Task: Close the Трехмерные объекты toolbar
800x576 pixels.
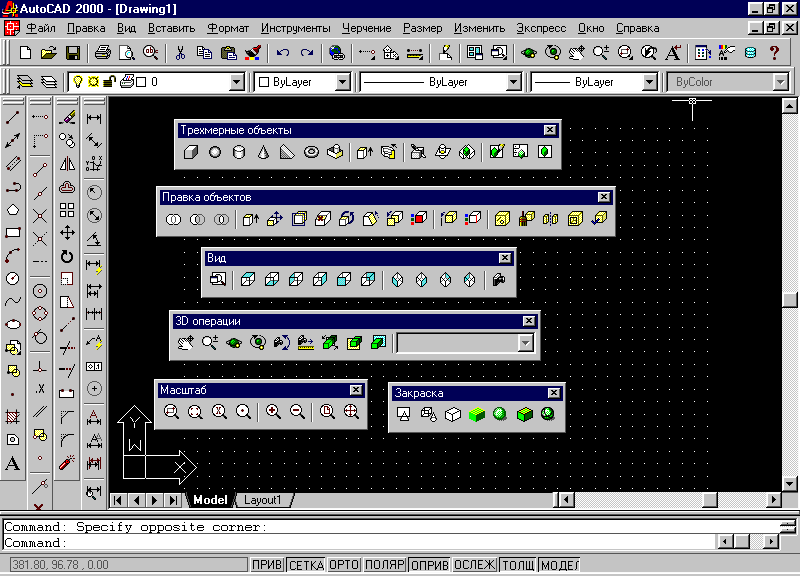Action: tap(549, 130)
